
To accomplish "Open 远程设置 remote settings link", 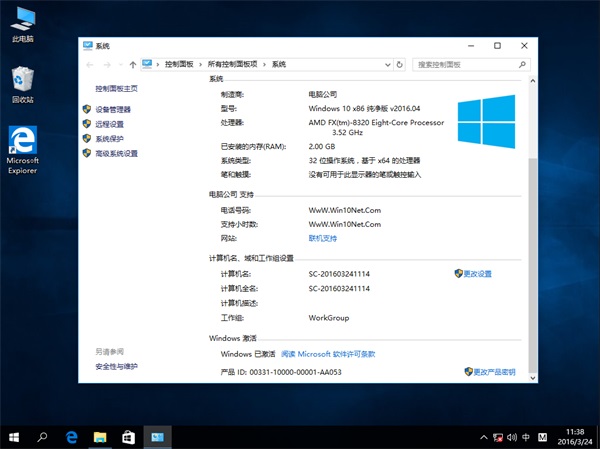I will [109, 124].
